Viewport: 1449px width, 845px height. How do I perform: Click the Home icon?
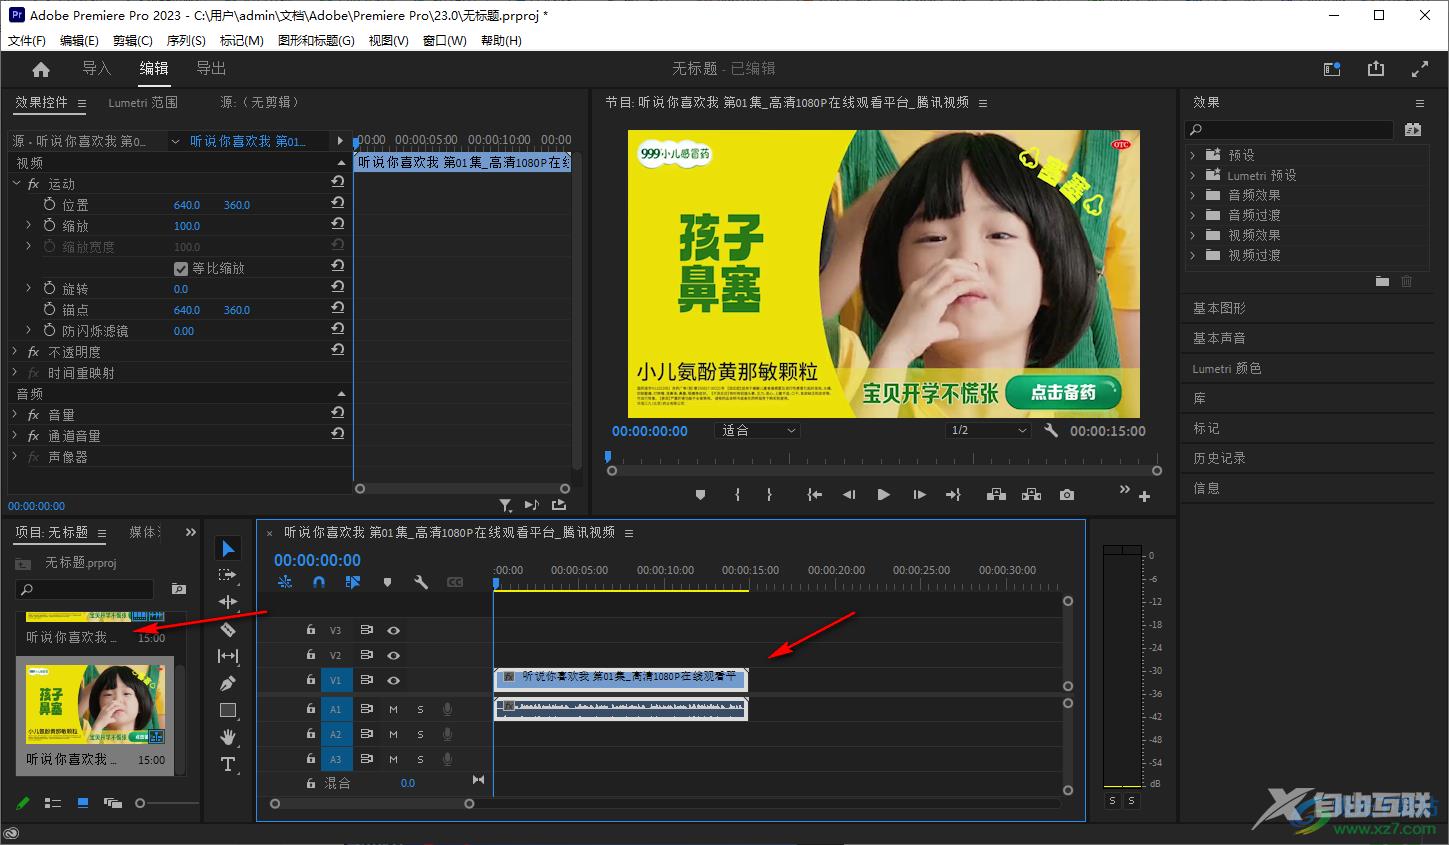pyautogui.click(x=41, y=69)
